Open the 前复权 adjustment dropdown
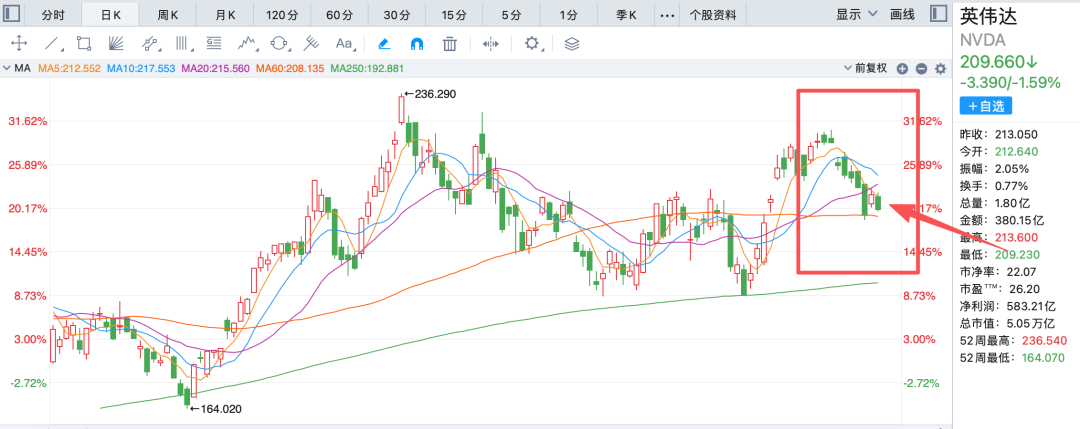The width and height of the screenshot is (1080, 429). (866, 68)
